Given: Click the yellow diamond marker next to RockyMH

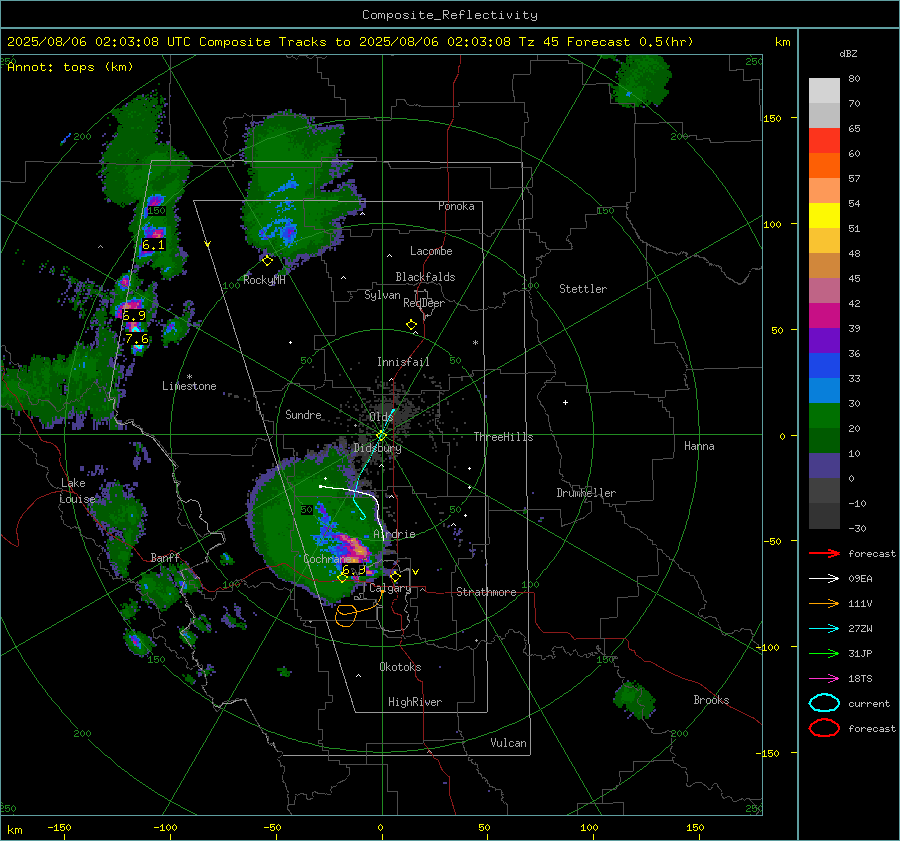Looking at the screenshot, I should [x=267, y=261].
